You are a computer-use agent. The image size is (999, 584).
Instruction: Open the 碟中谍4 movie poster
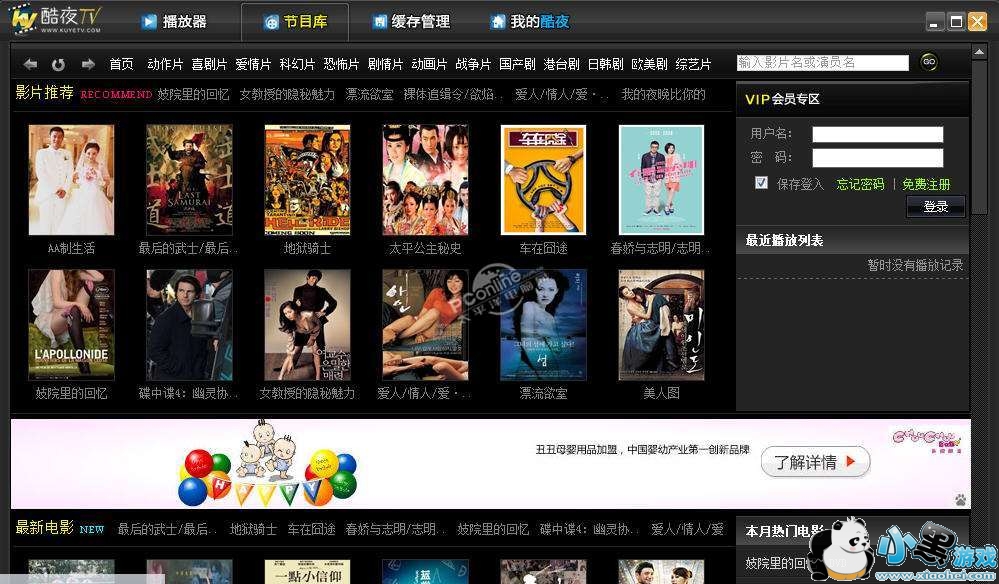(189, 325)
